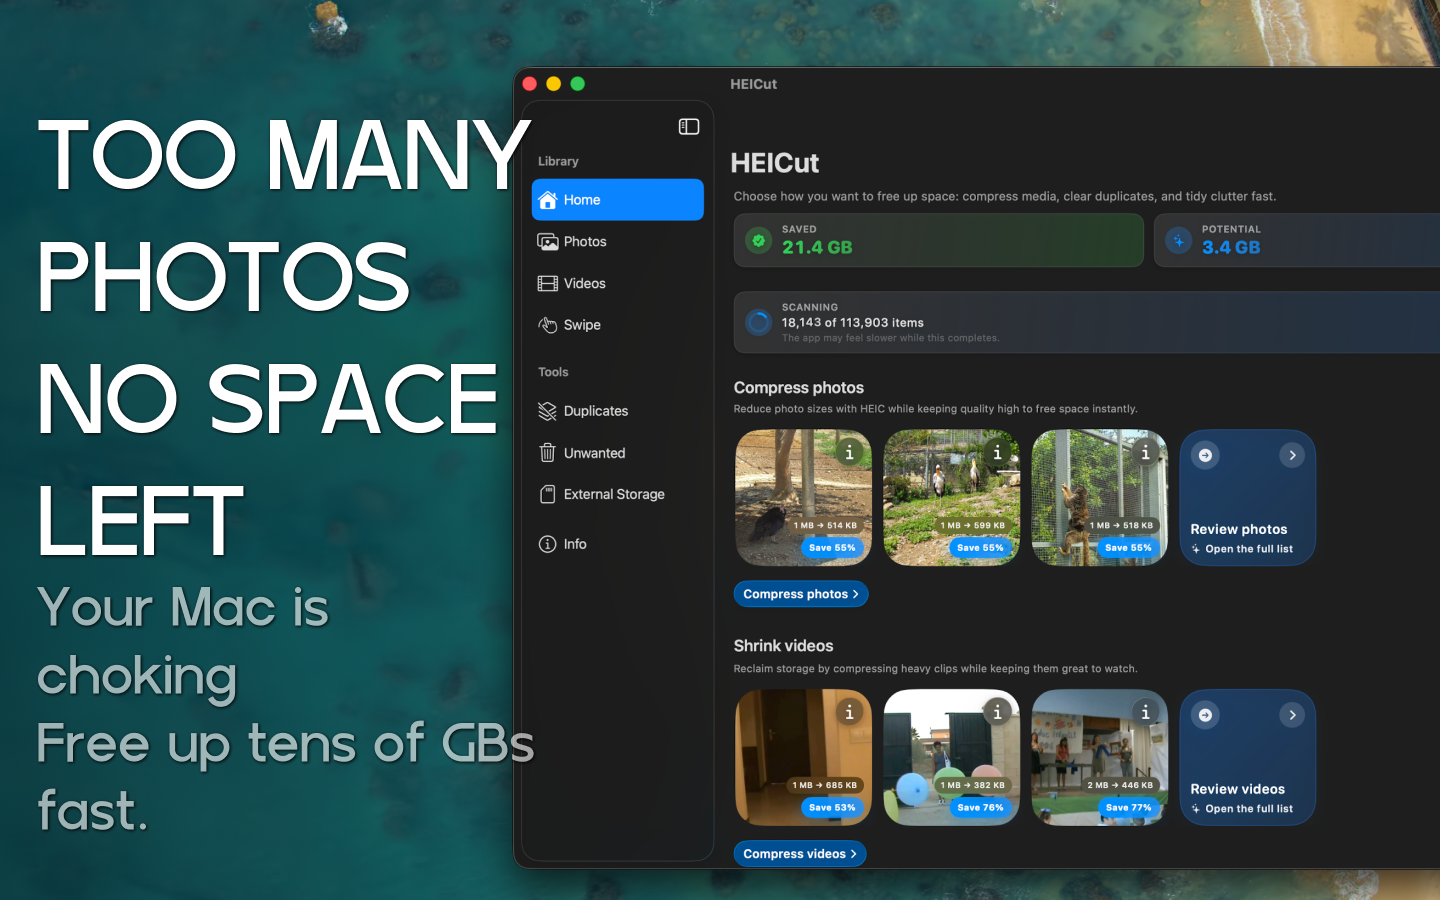This screenshot has height=900, width=1440.
Task: Click the Save 55% badge on cat photo
Action: coord(1128,548)
